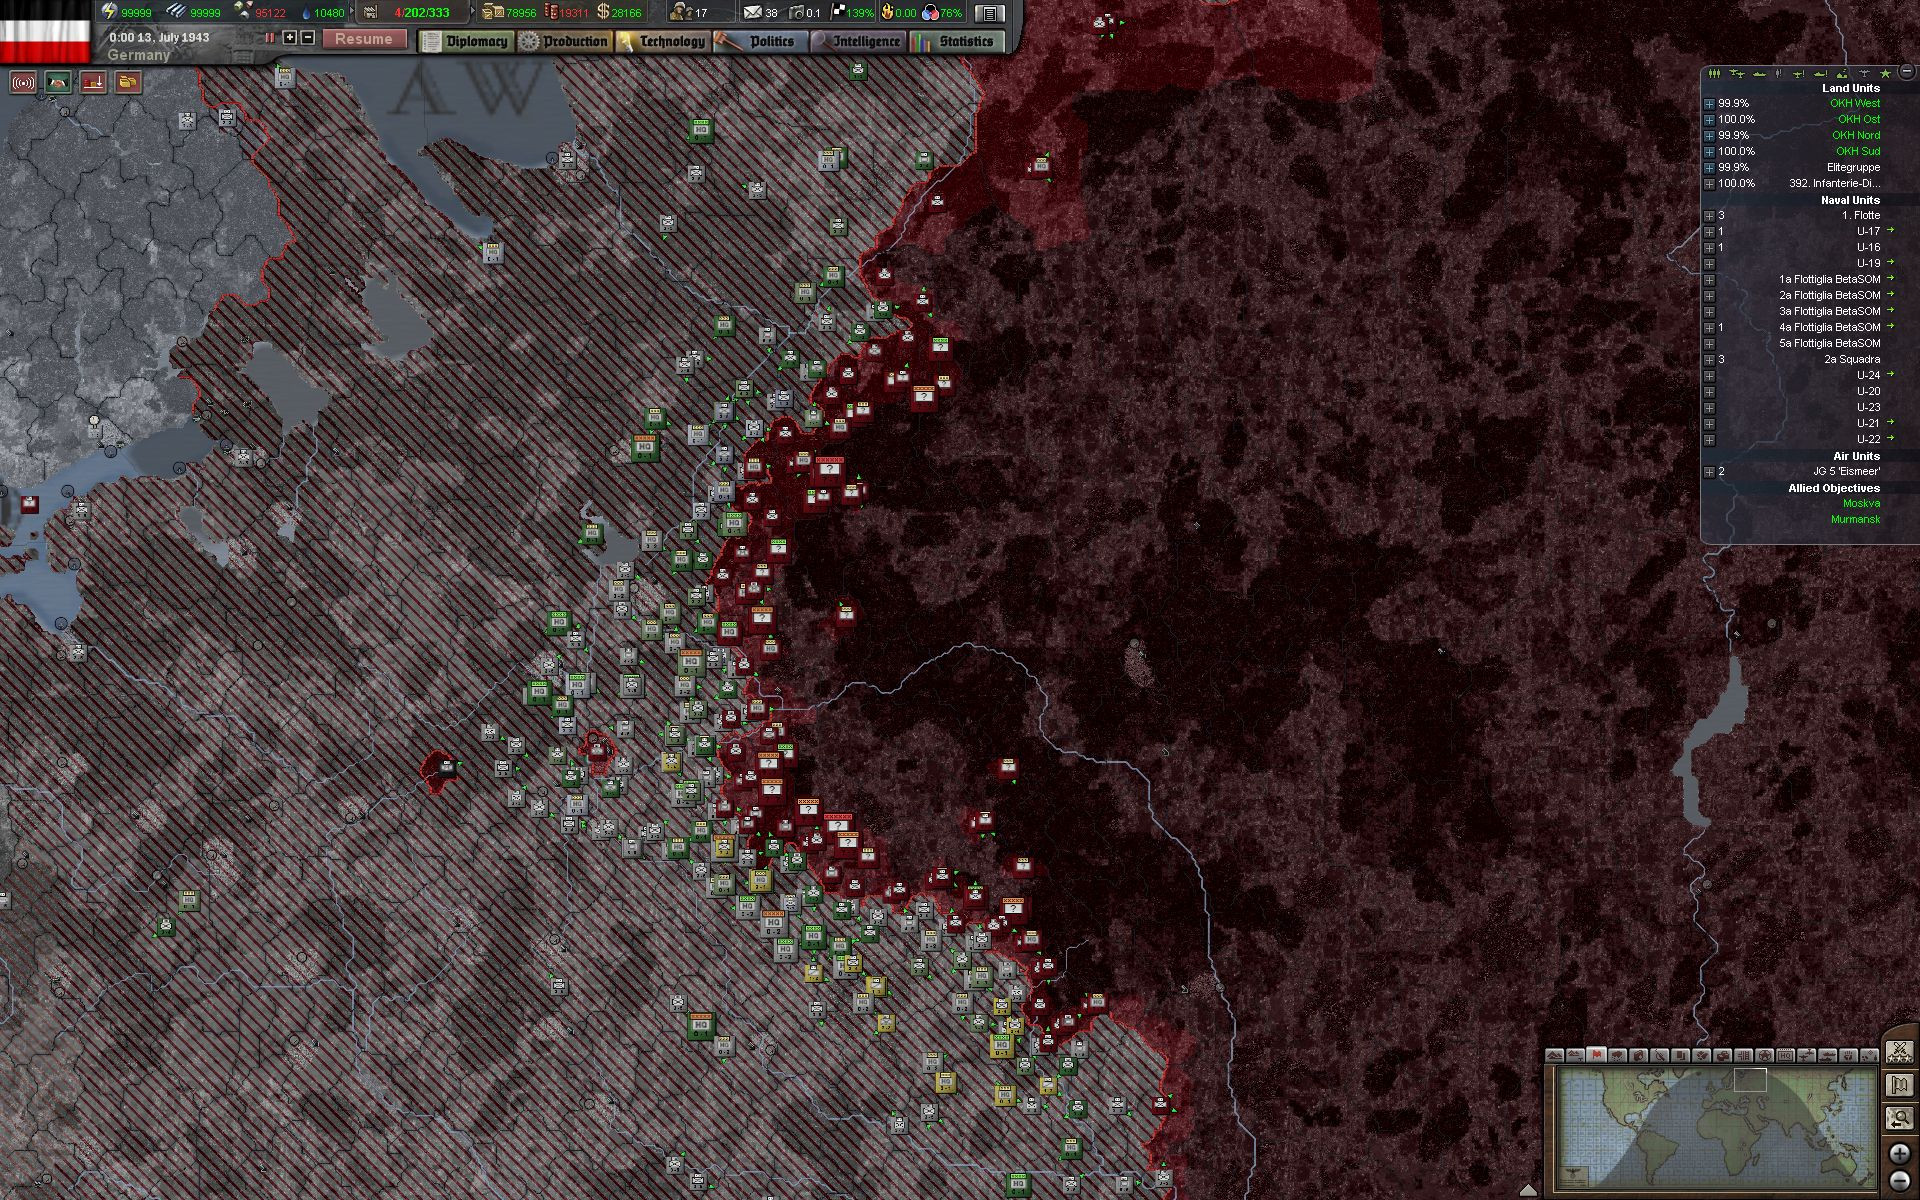1920x1200 pixels.
Task: Switch to terrain map mode
Action: (1555, 1055)
